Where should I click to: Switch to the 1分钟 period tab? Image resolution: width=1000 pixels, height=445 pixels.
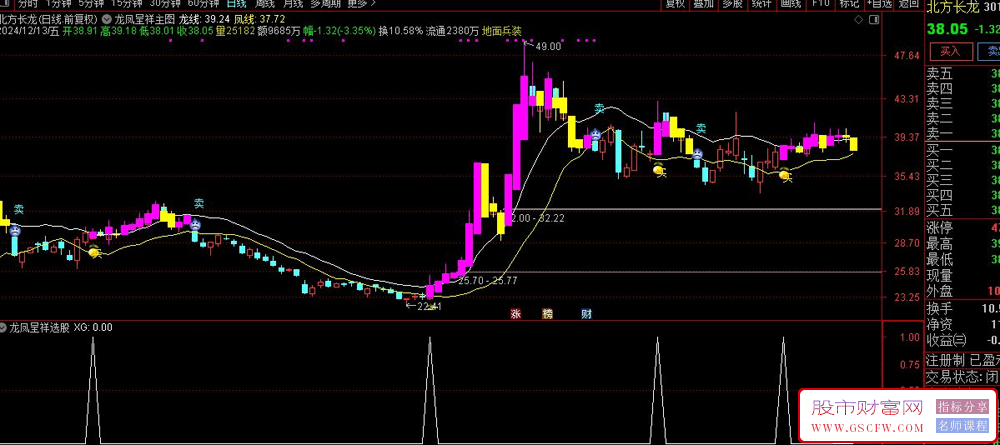[x=58, y=3]
